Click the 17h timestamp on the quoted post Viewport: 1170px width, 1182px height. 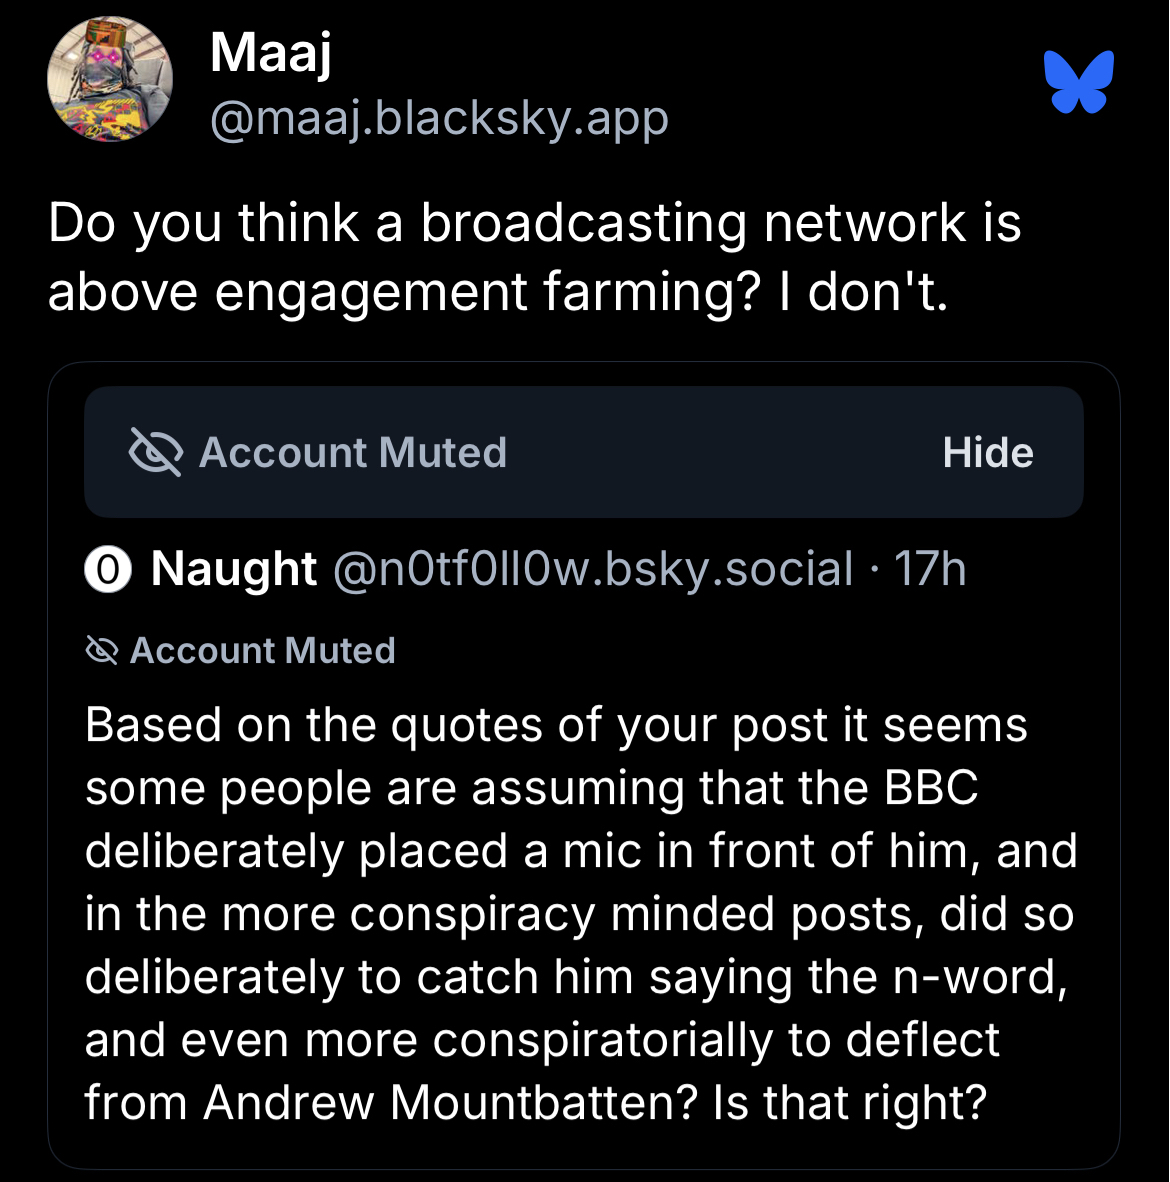click(930, 570)
